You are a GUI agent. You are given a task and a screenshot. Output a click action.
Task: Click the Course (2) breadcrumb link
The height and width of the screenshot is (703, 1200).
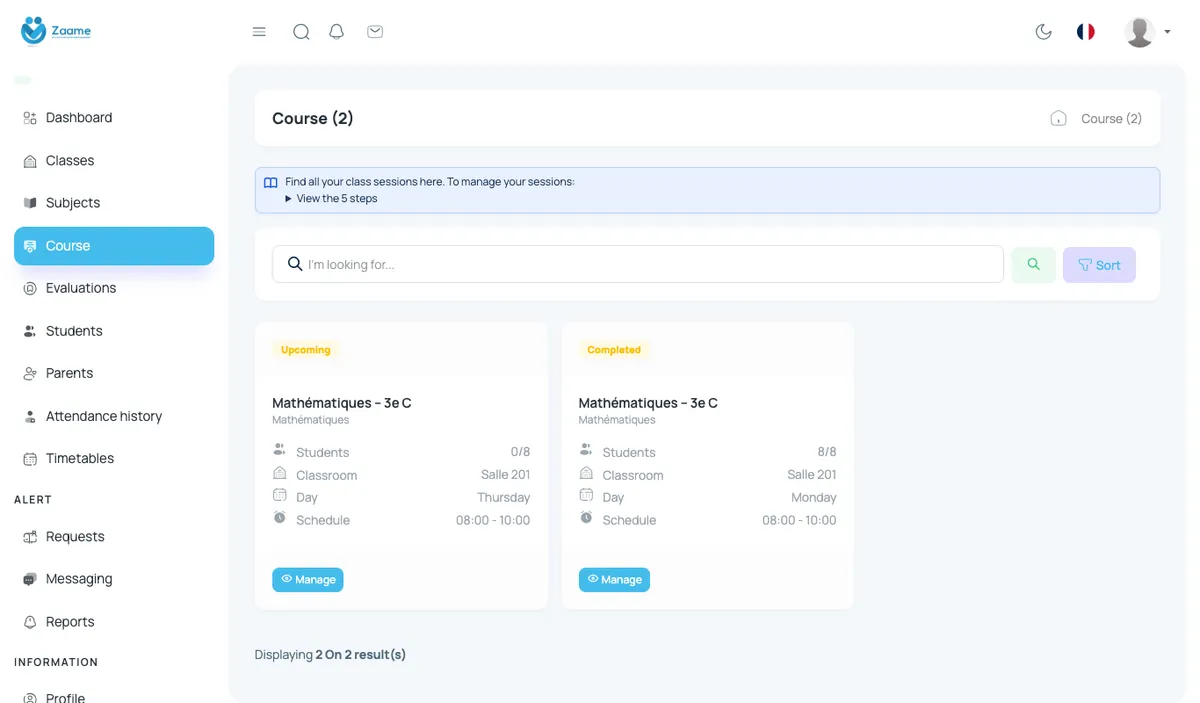(x=1111, y=118)
